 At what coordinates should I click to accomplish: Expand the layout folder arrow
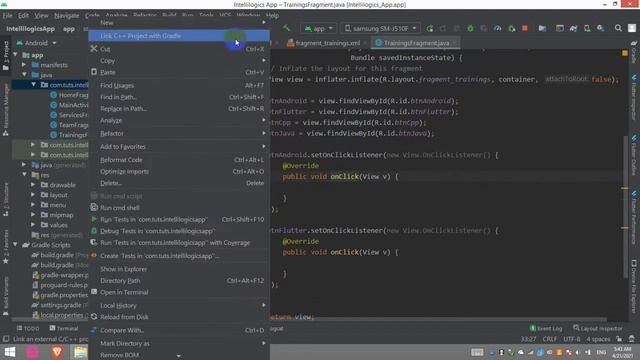coord(33,195)
